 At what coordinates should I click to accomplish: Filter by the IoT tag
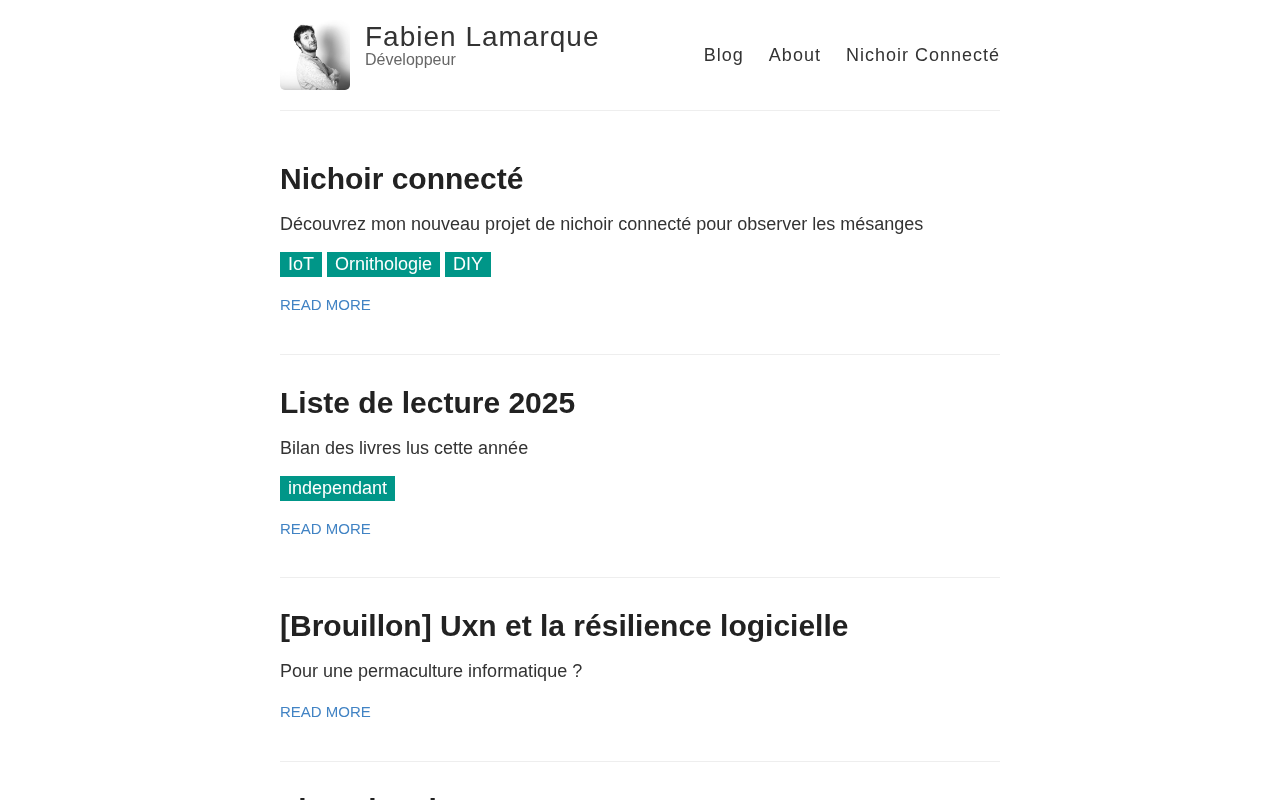tap(300, 265)
